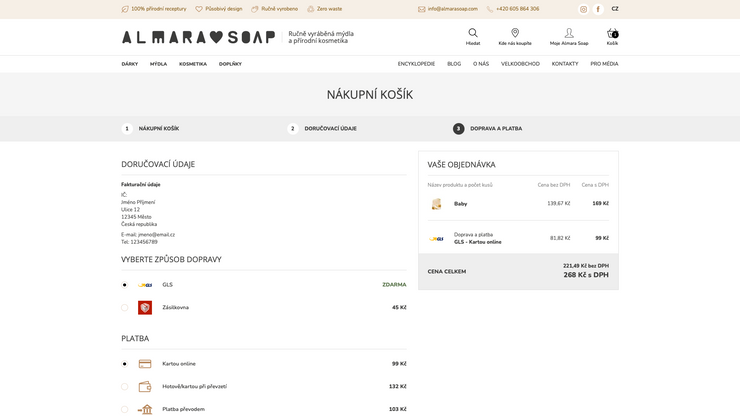Go to the Encyklopedie page
This screenshot has width=740, height=416.
coord(416,64)
